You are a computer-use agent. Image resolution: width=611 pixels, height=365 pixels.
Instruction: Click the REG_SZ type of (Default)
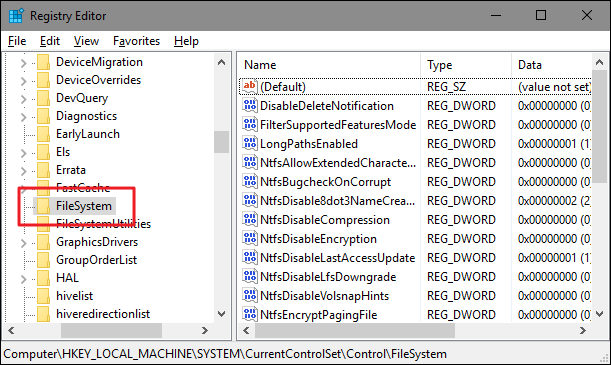pyautogui.click(x=447, y=86)
